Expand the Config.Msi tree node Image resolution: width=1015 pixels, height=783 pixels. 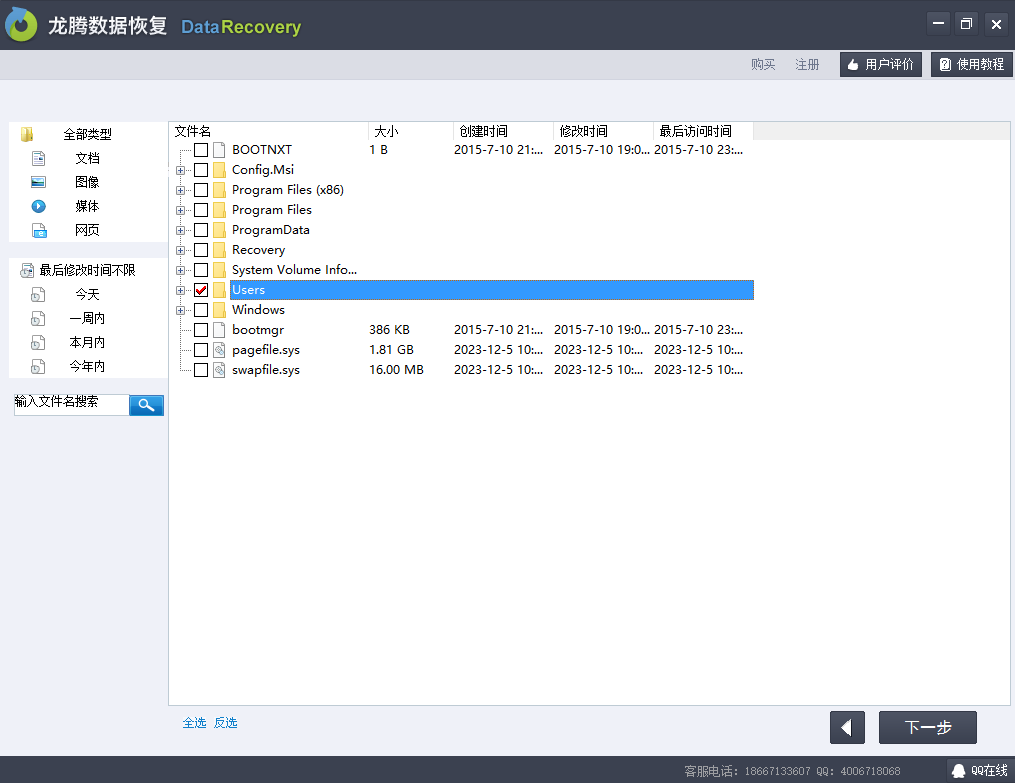point(181,169)
